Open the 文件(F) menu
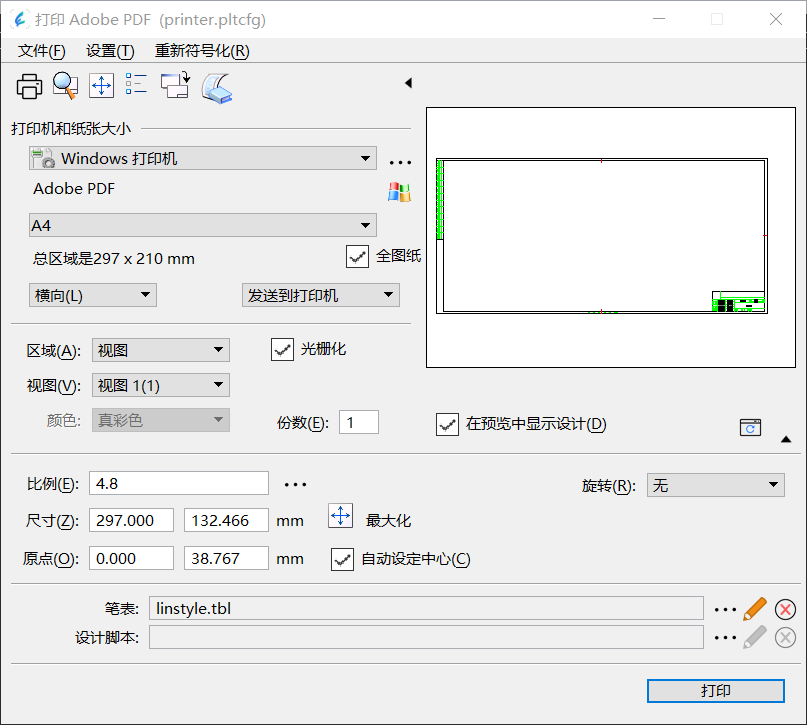The image size is (807, 725). pos(42,51)
